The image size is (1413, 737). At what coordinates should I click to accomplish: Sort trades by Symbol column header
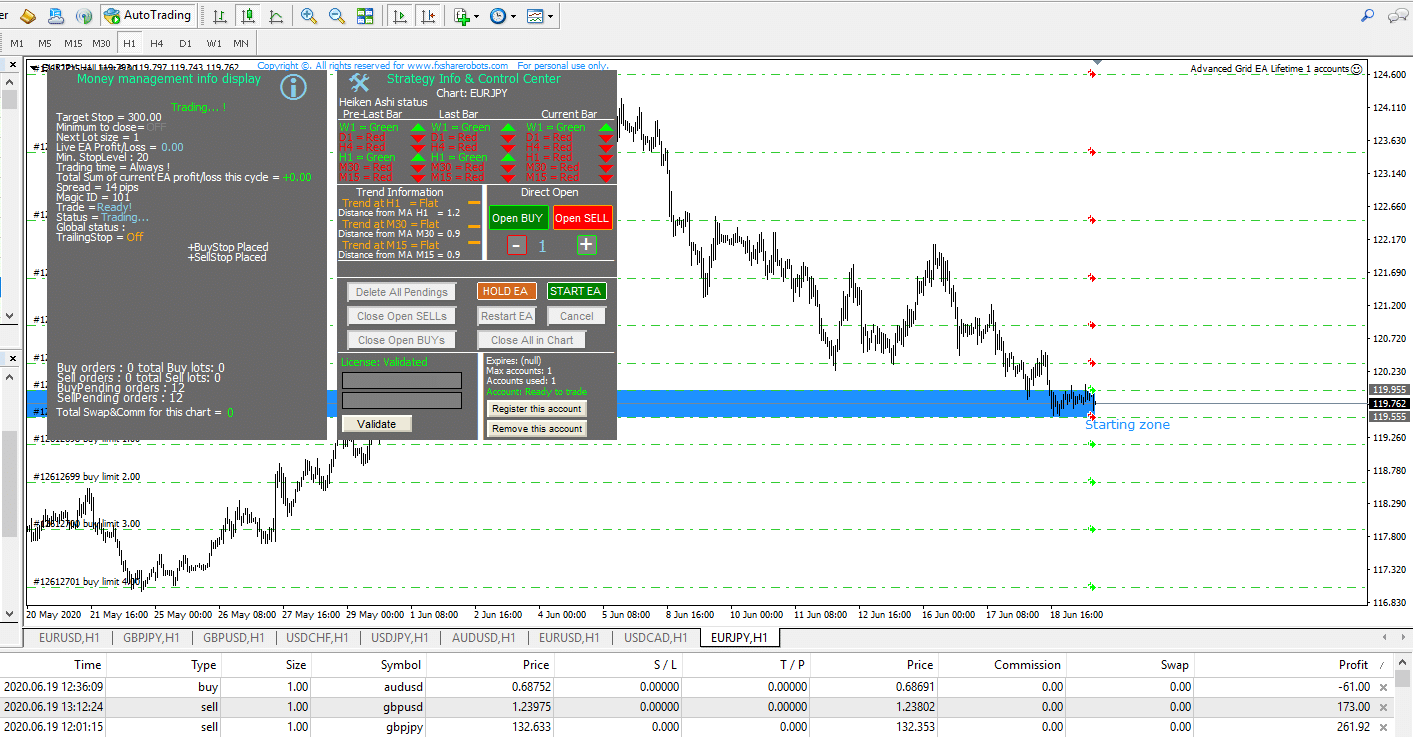point(401,664)
